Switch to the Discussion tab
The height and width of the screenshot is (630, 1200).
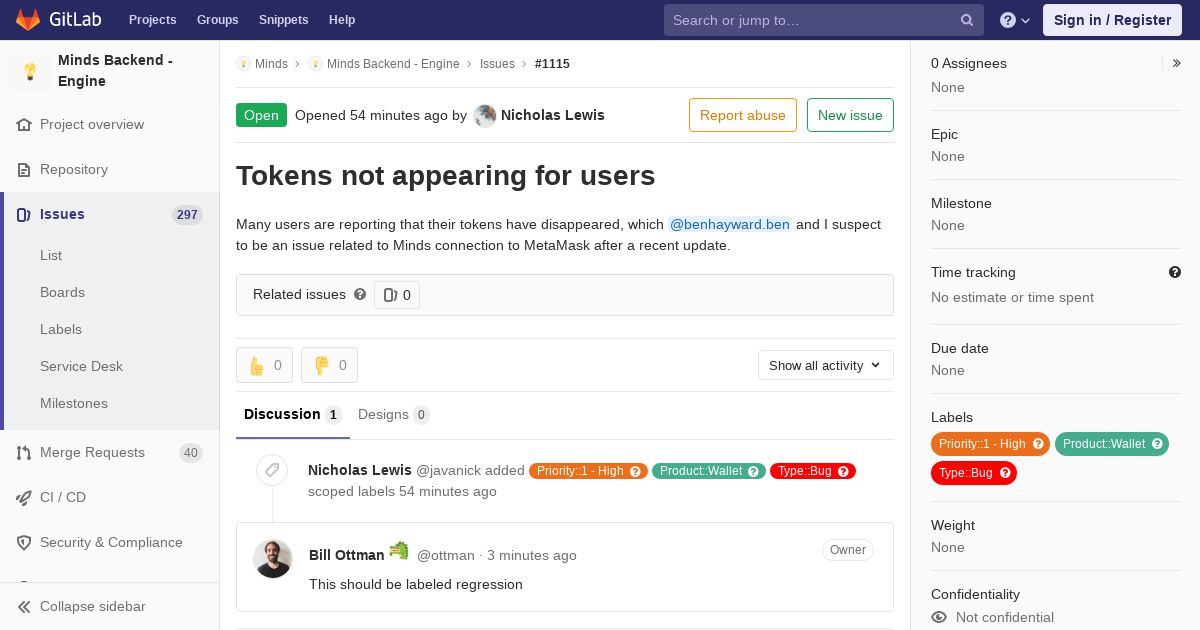coord(293,415)
